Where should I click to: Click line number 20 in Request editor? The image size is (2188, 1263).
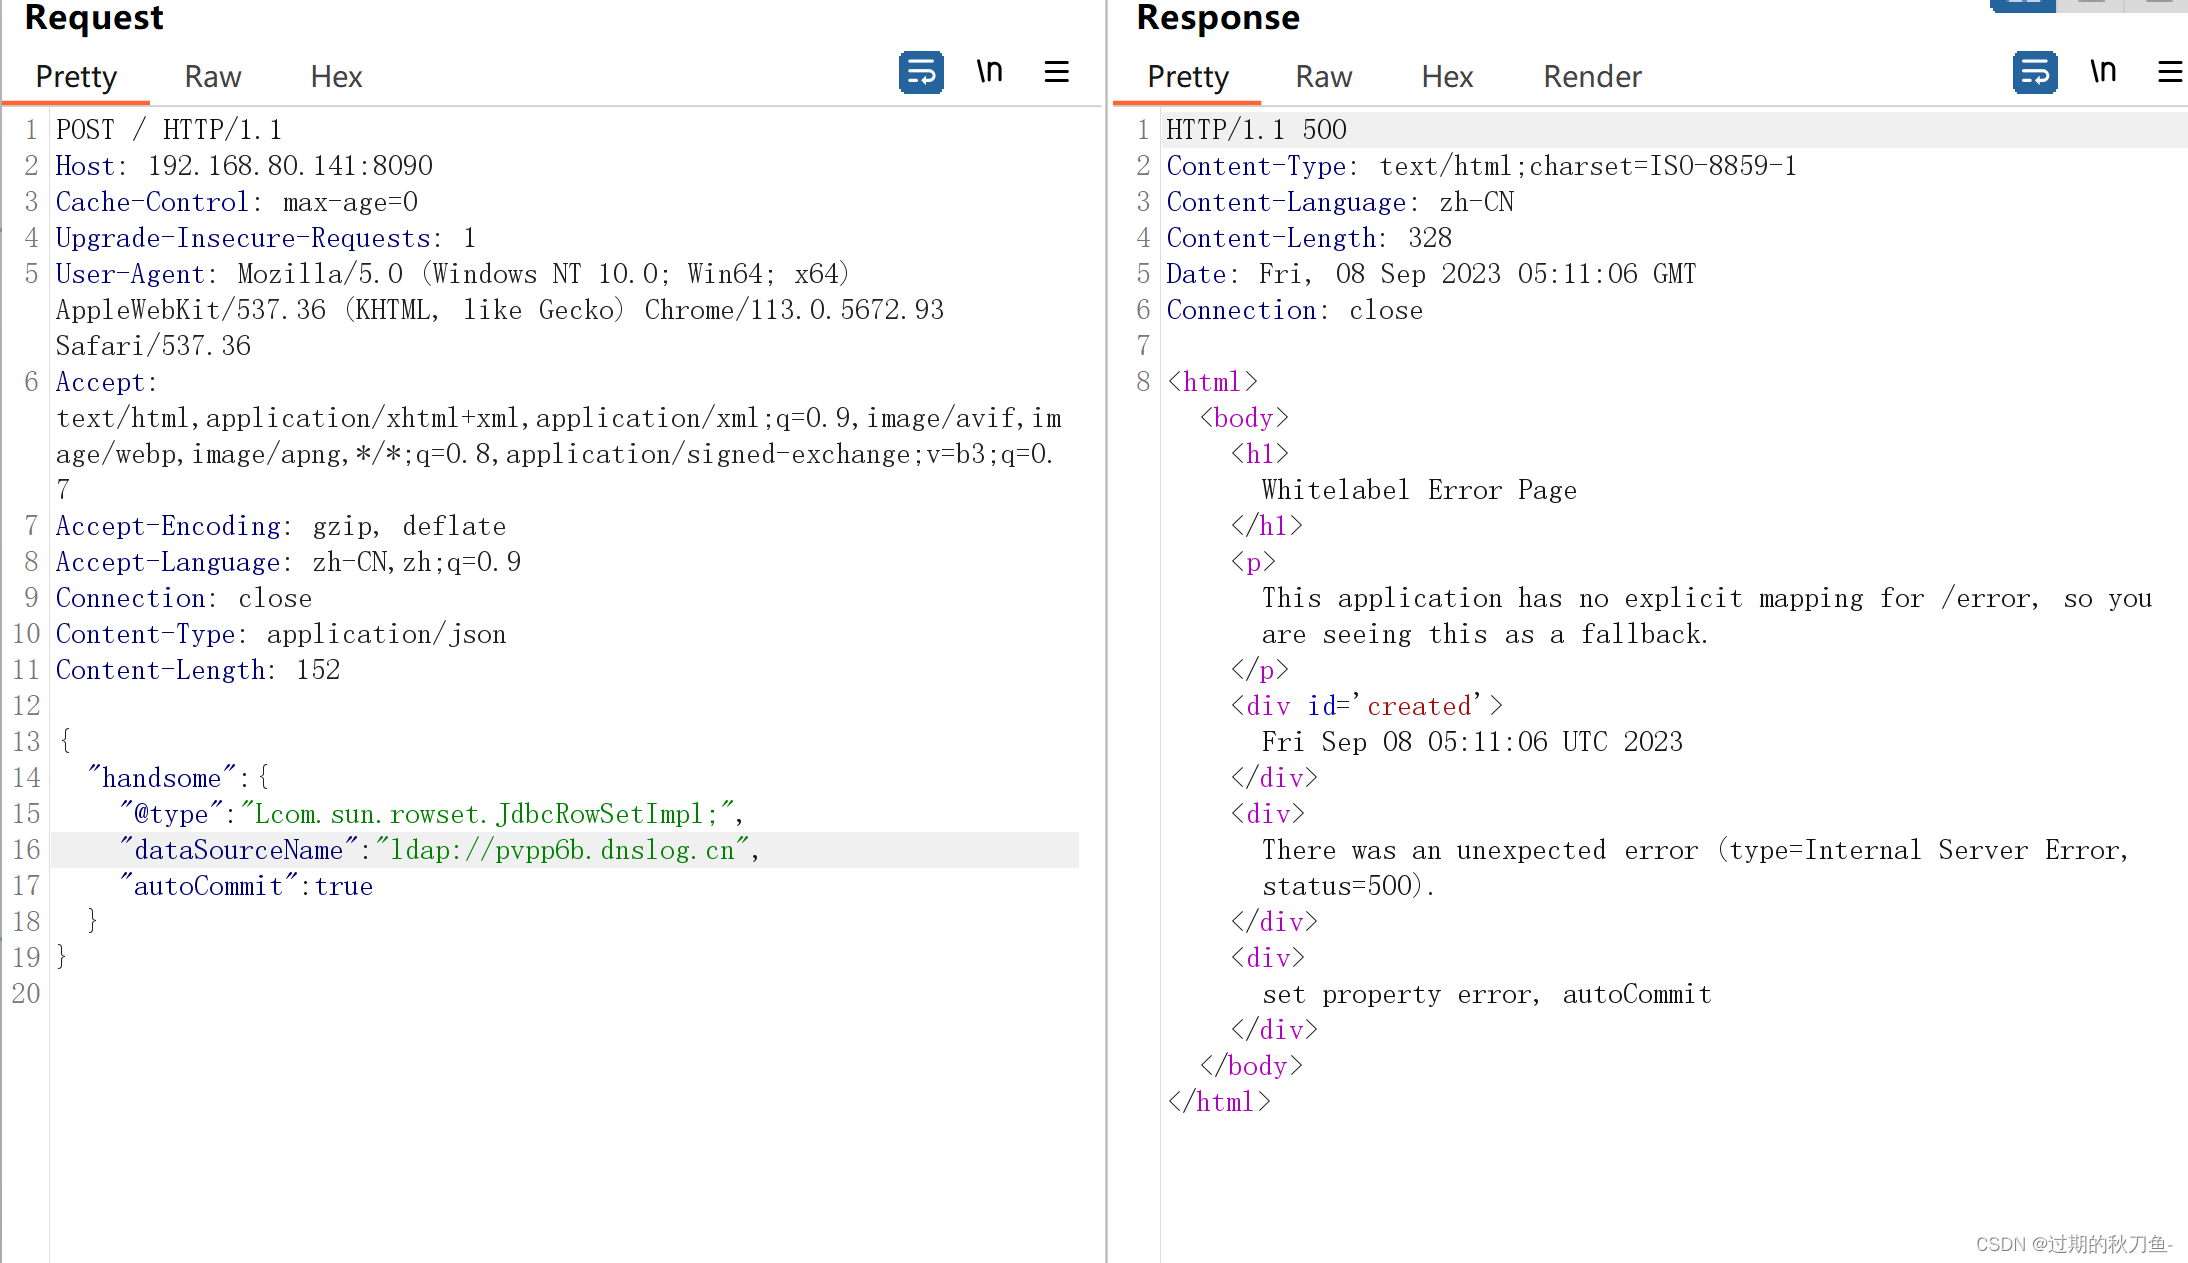pyautogui.click(x=26, y=994)
